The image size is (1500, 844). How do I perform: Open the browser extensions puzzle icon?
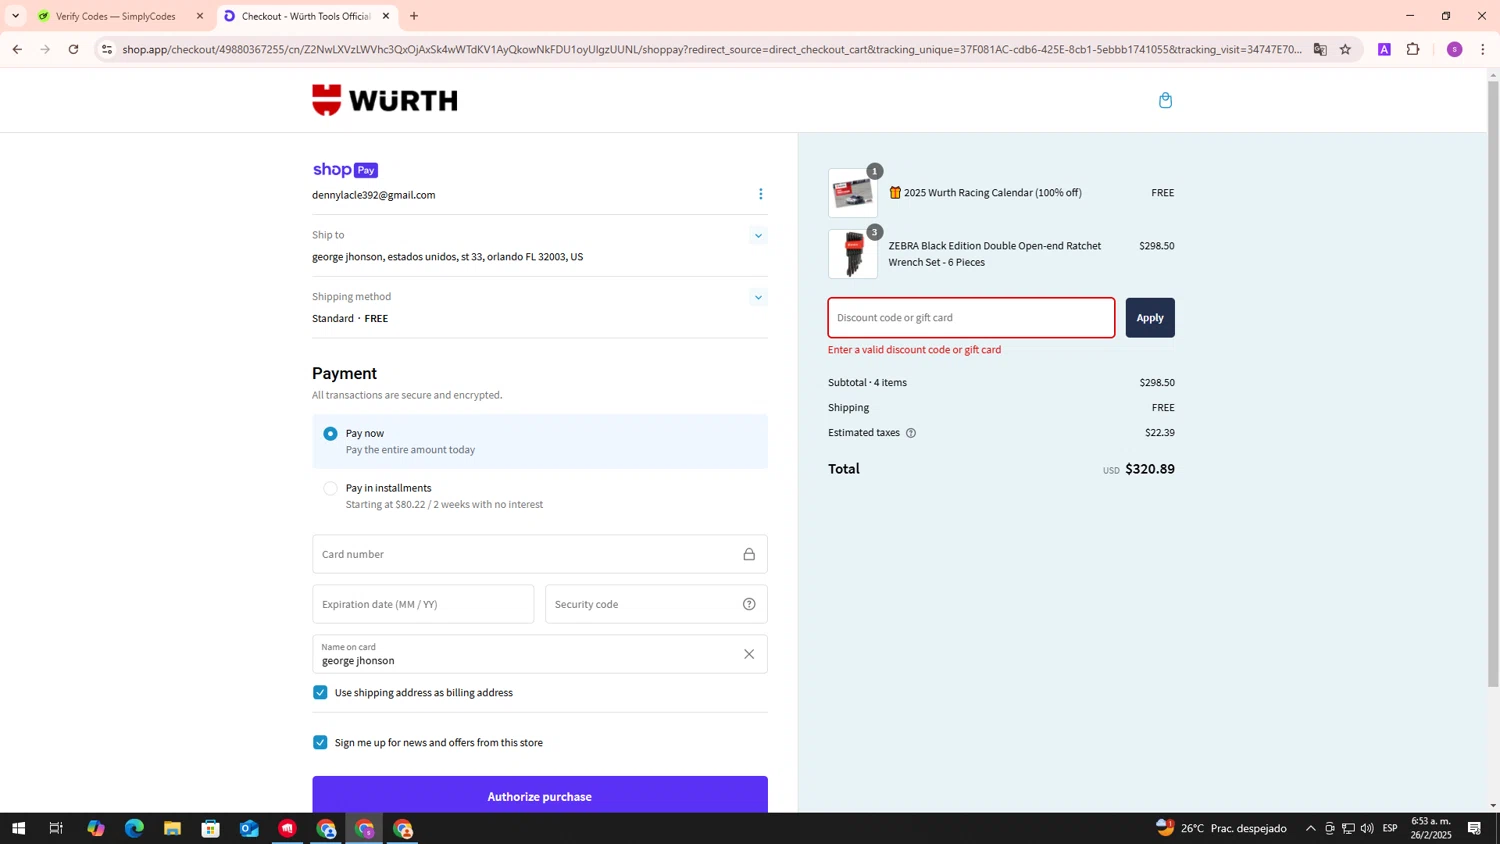[1413, 49]
